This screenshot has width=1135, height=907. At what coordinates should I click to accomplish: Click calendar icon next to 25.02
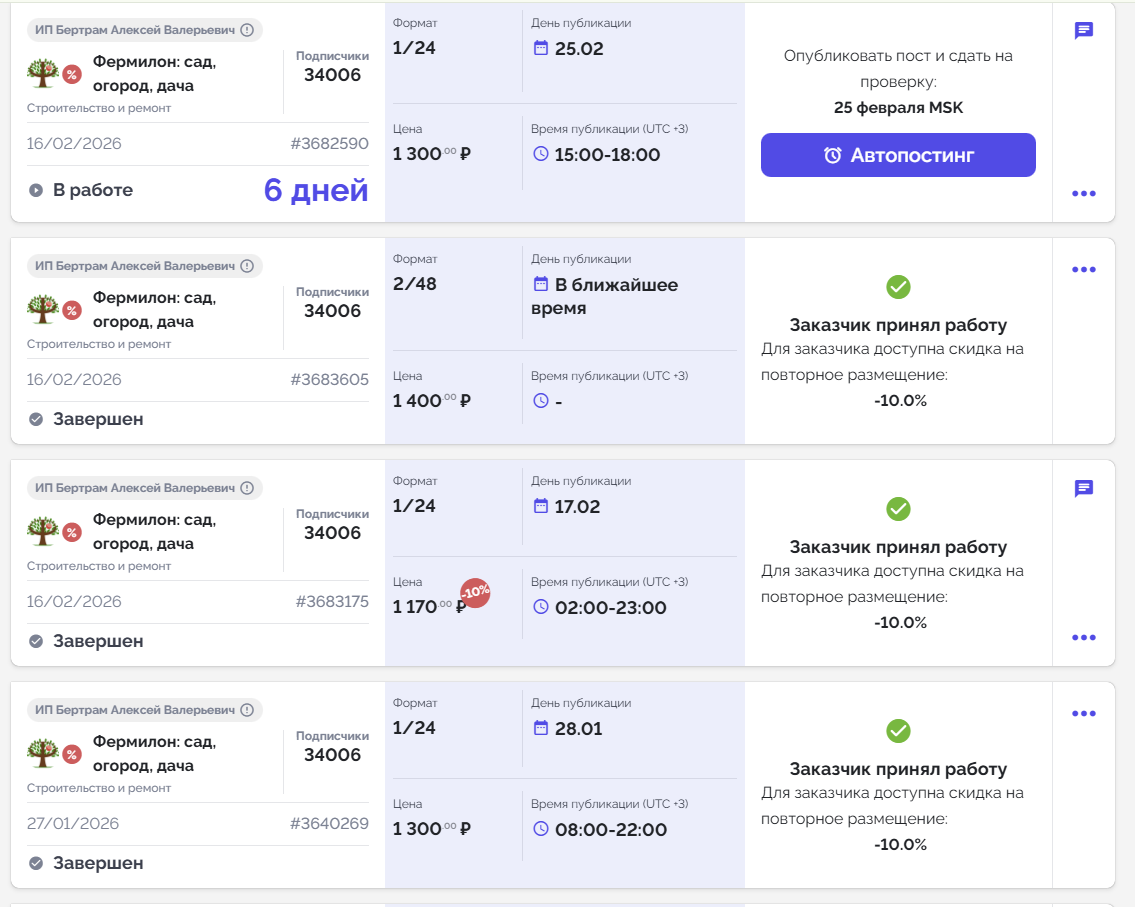tap(541, 48)
